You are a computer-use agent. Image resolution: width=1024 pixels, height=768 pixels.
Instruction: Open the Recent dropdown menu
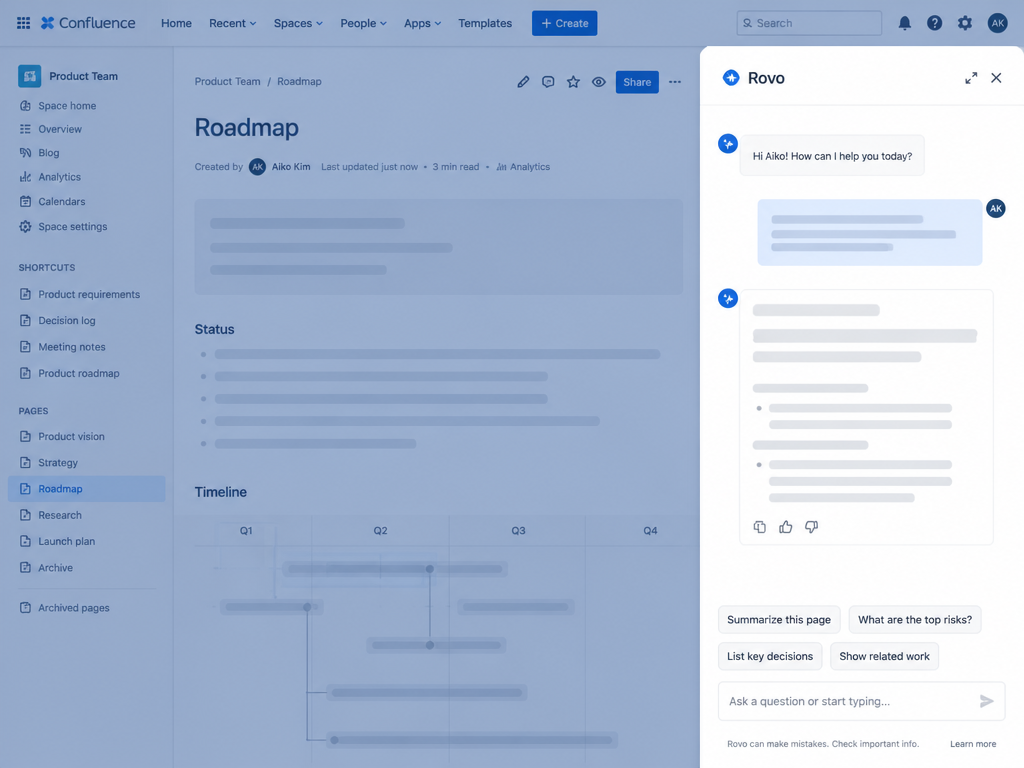tap(232, 24)
